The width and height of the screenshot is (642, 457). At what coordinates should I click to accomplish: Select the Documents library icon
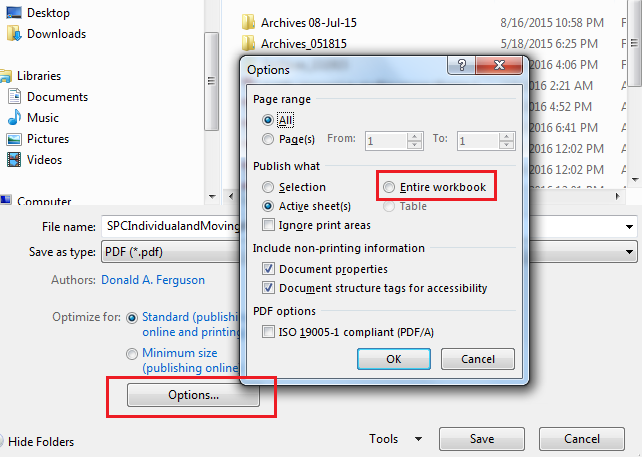click(14, 96)
